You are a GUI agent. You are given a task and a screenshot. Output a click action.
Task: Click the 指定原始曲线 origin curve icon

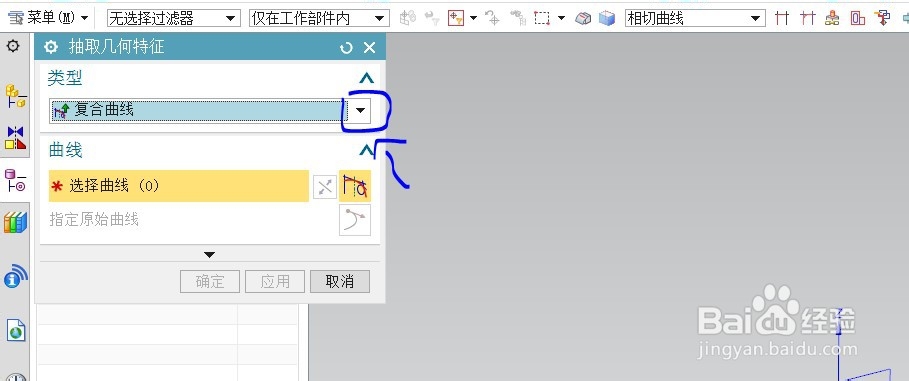pos(355,220)
